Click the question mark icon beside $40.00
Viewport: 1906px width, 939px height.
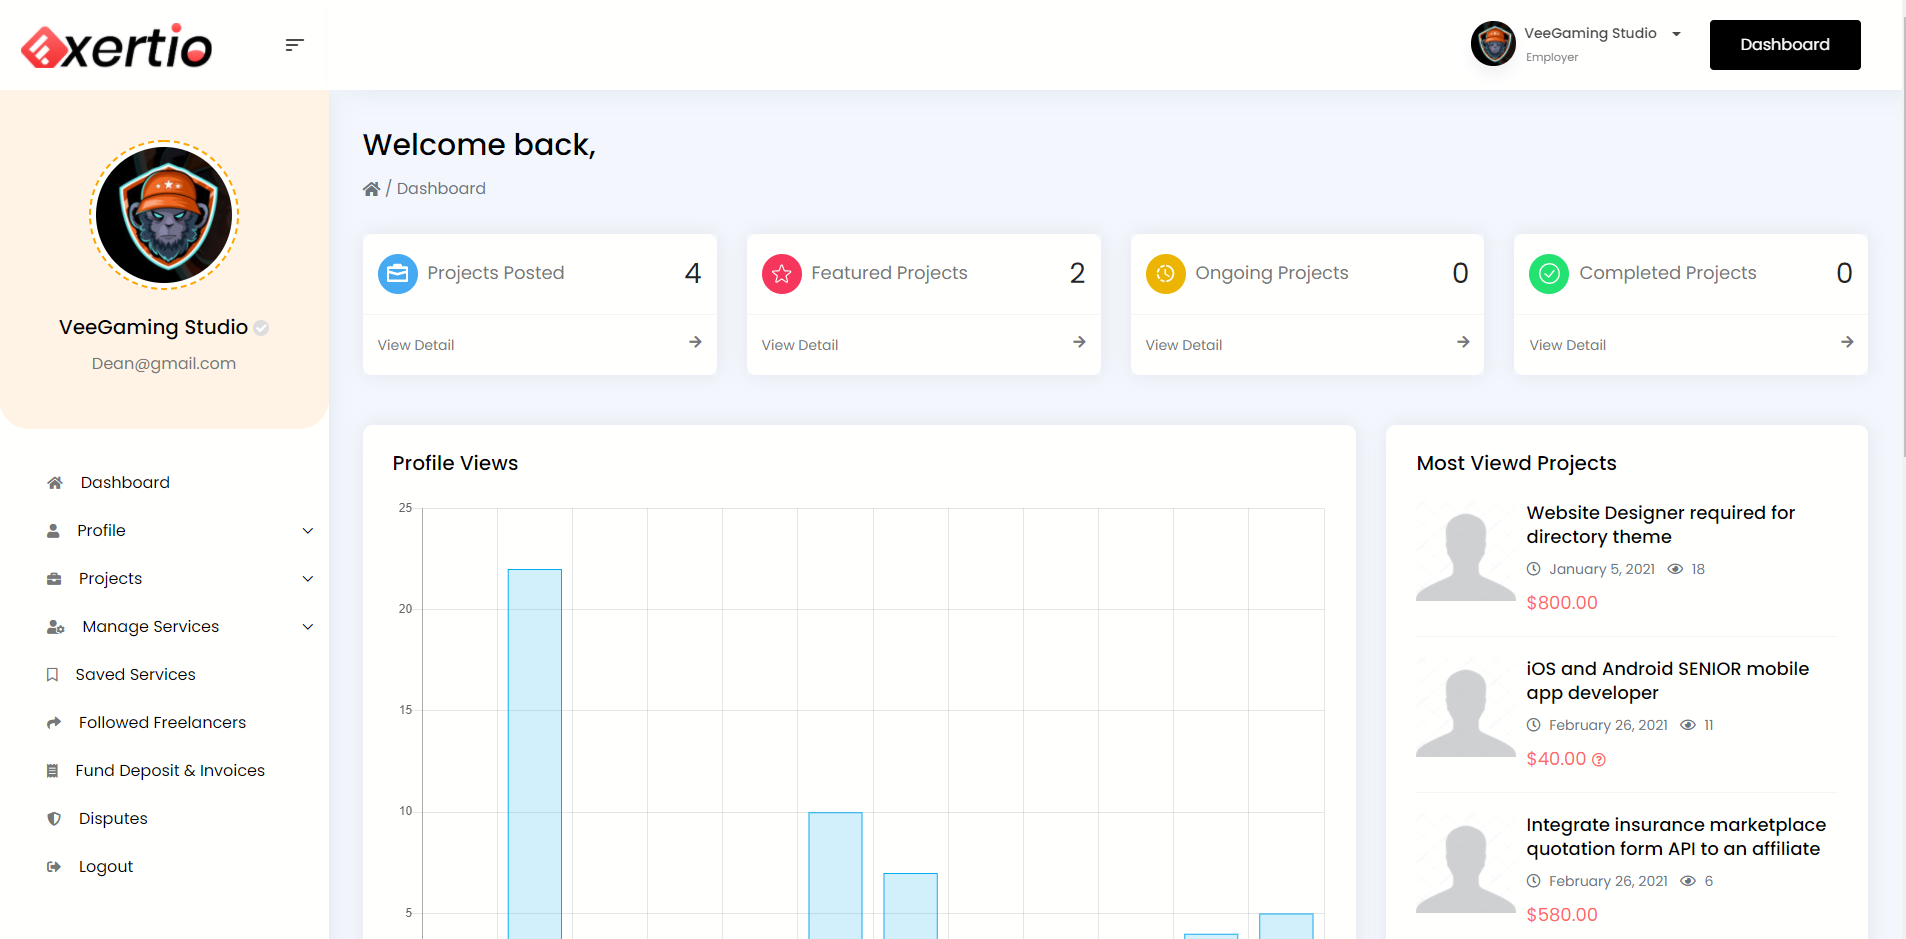click(x=1598, y=760)
